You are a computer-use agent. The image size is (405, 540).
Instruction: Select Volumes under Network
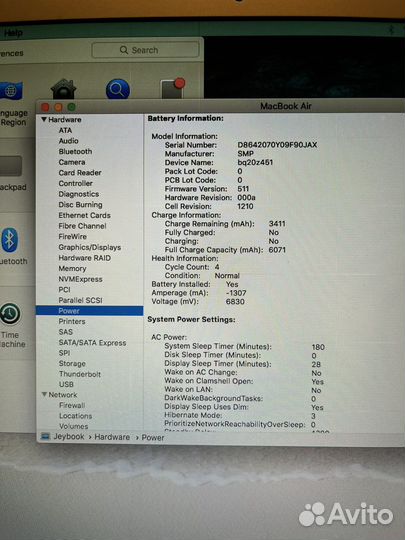[74, 426]
